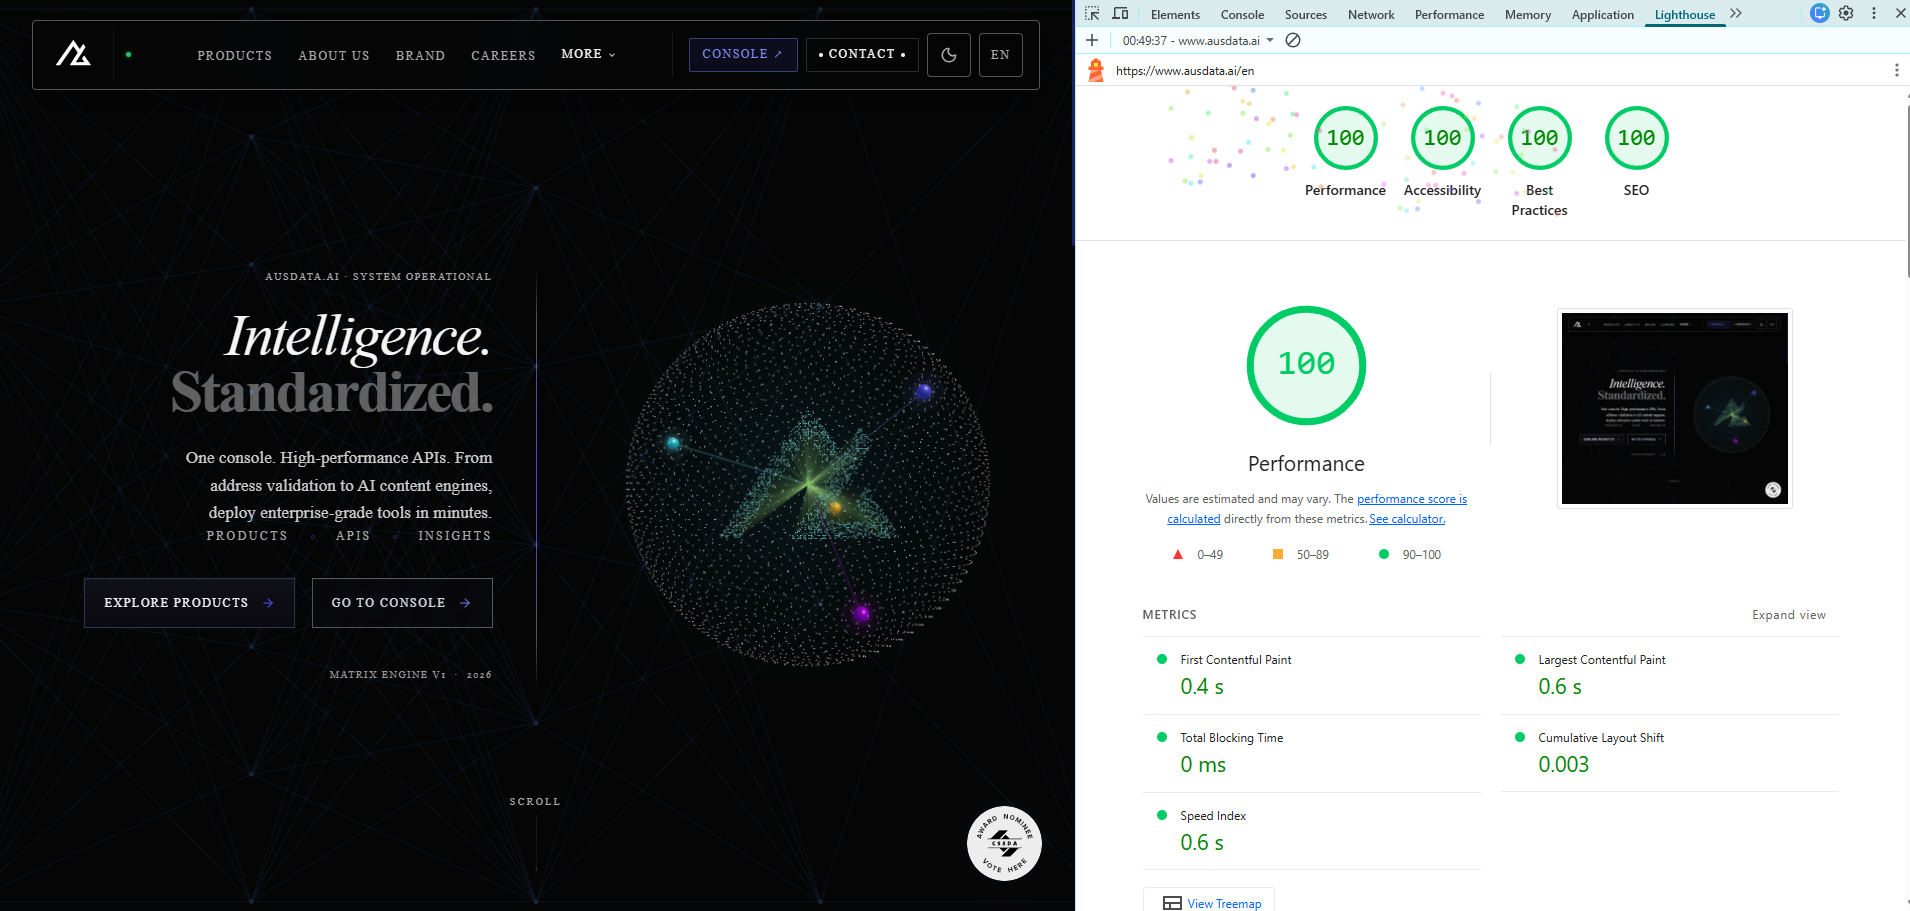Click the Ausdata logo icon in the website header

(73, 54)
